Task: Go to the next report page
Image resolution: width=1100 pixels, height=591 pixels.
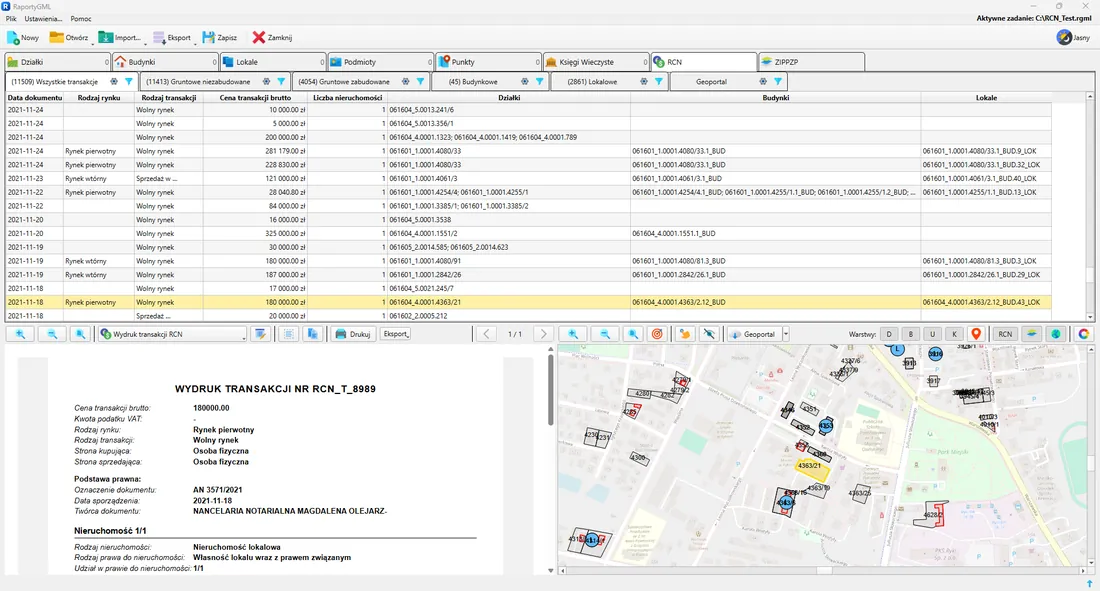Action: (543, 334)
